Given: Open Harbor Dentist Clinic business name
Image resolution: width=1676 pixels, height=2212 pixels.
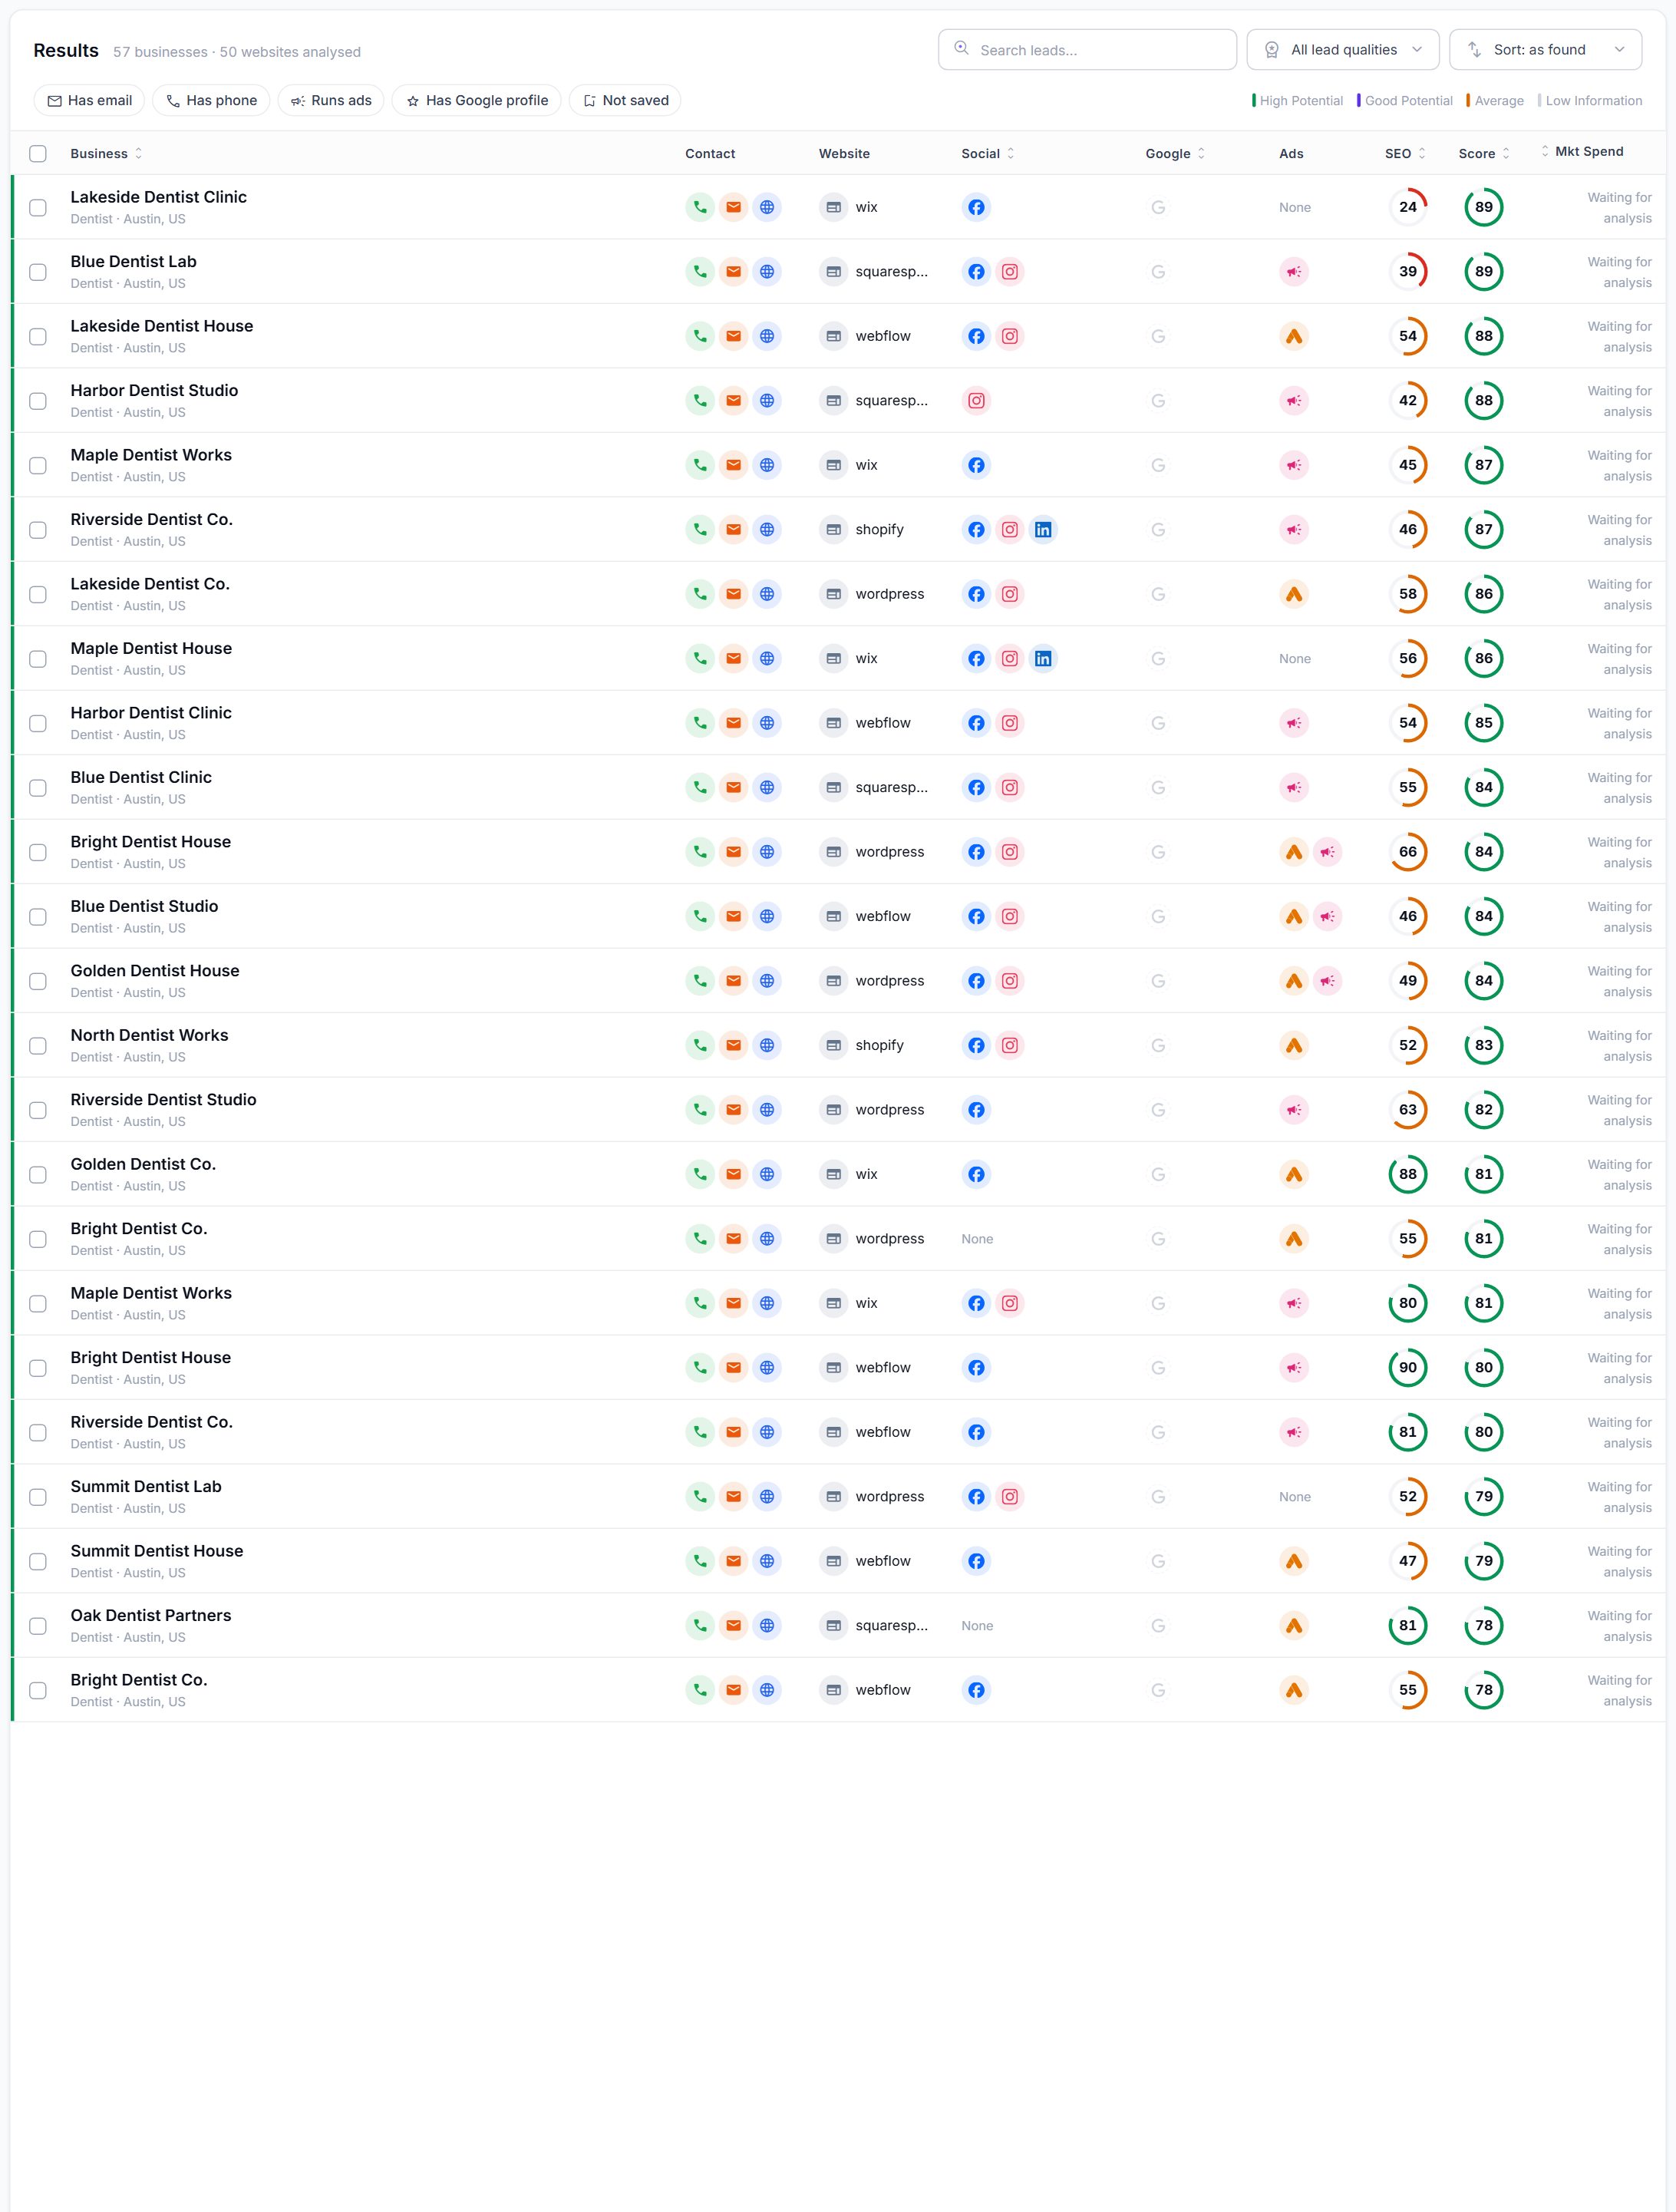Looking at the screenshot, I should 151,713.
